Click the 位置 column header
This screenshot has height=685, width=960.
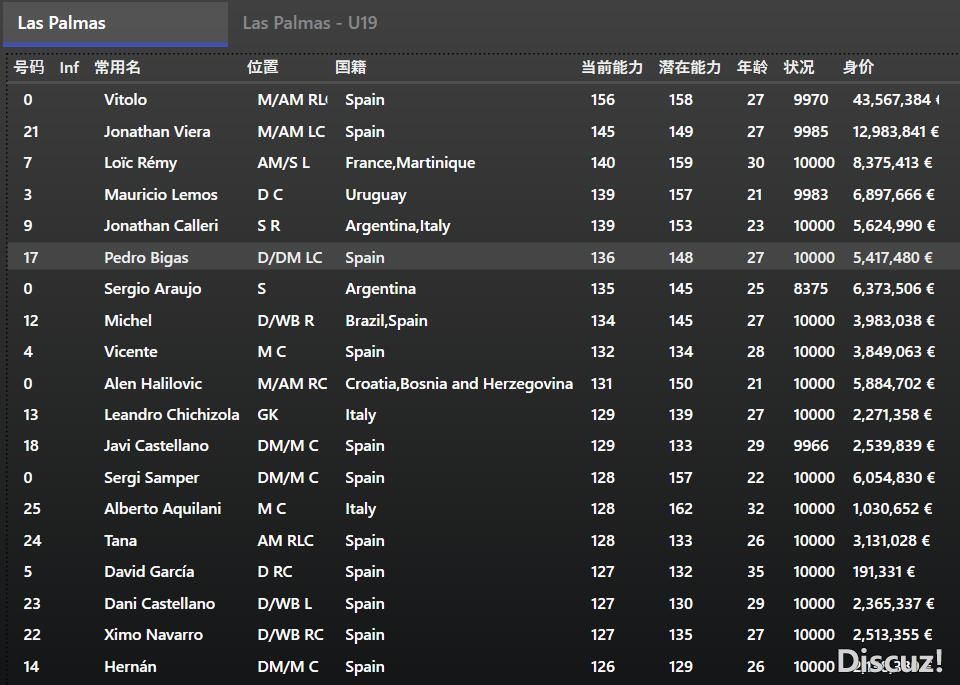coord(263,67)
